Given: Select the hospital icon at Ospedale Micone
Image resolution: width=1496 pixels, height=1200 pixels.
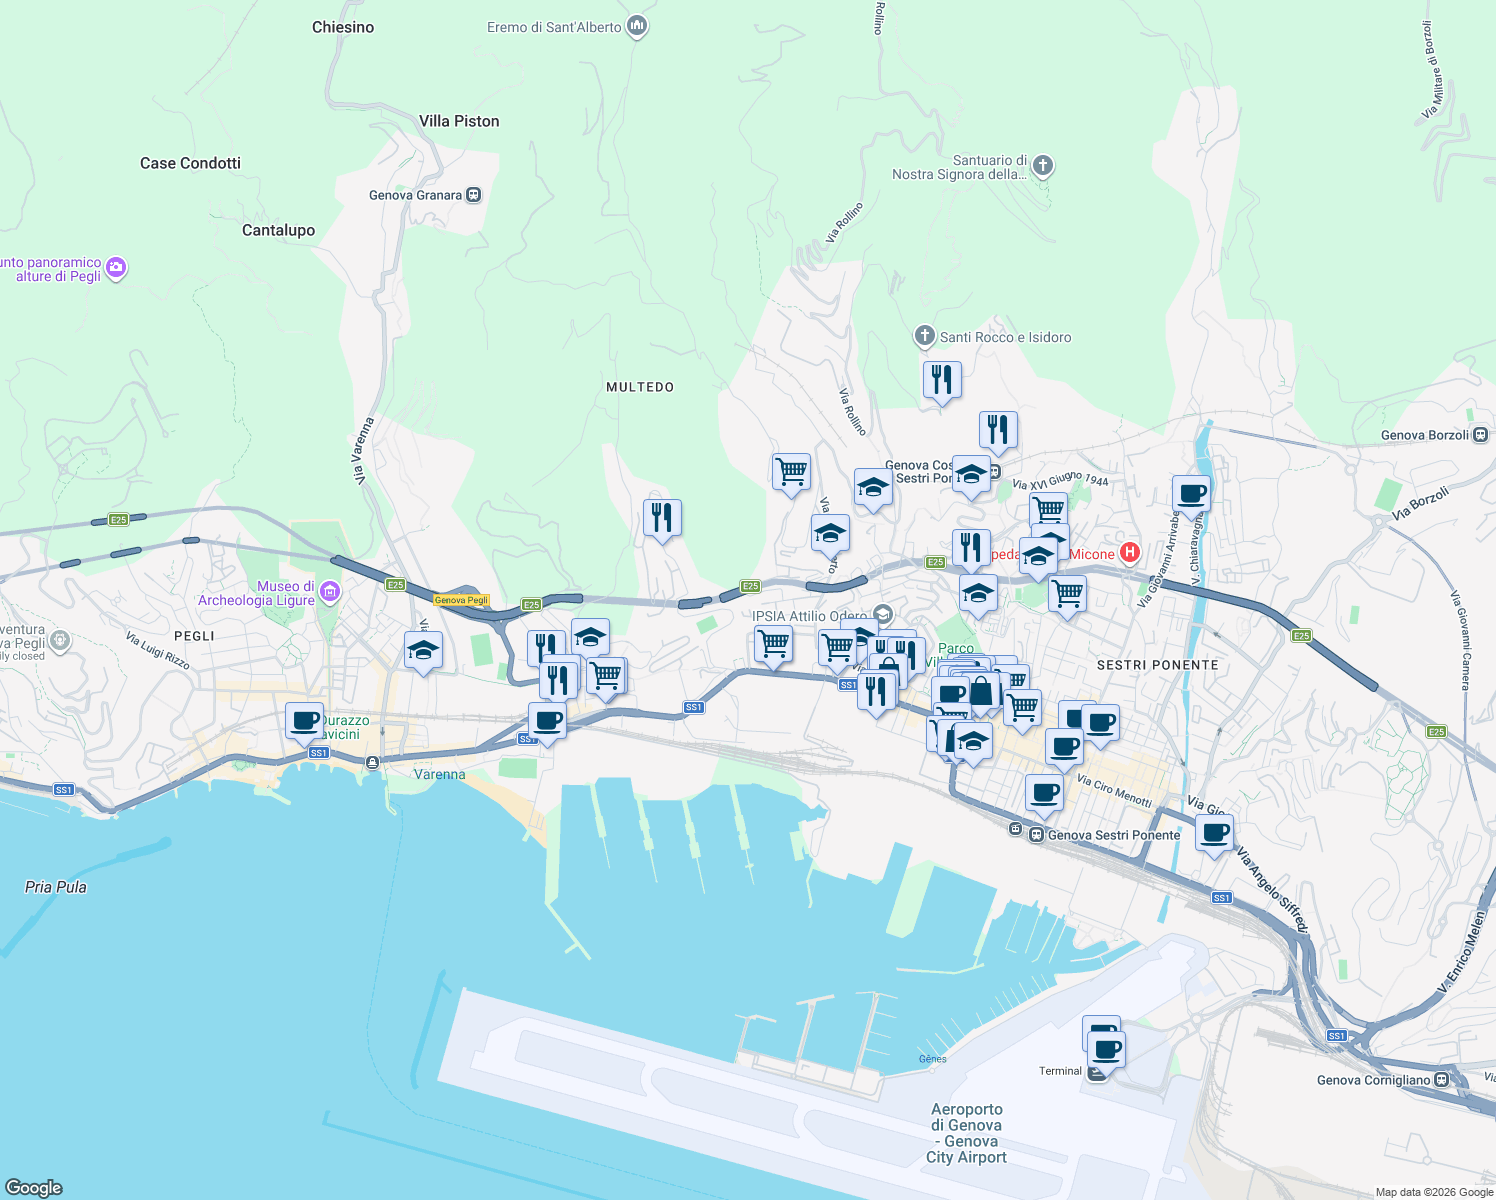Looking at the screenshot, I should 1130,553.
